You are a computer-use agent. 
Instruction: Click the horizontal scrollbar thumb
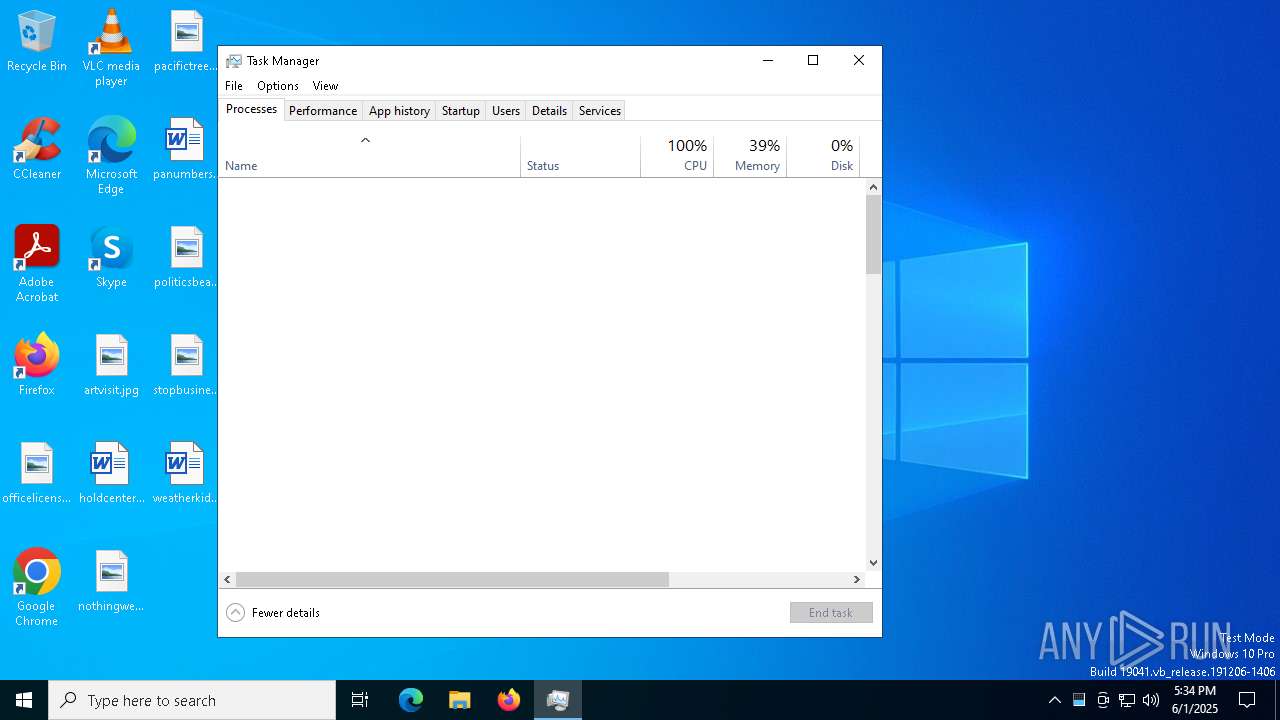(x=452, y=579)
